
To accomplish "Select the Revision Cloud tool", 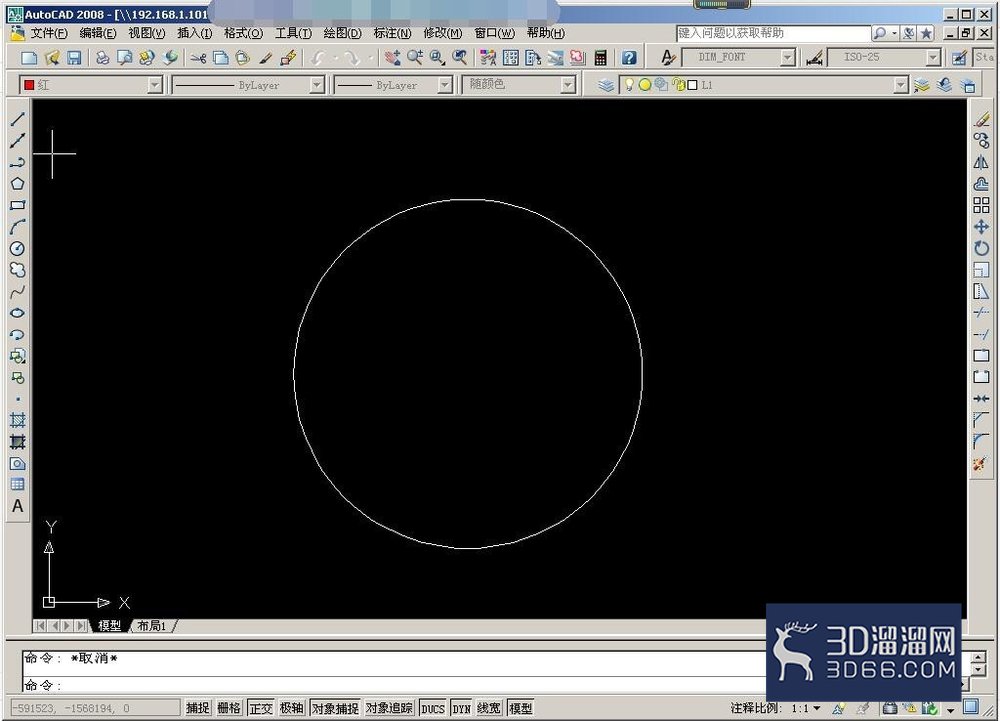I will (17, 270).
